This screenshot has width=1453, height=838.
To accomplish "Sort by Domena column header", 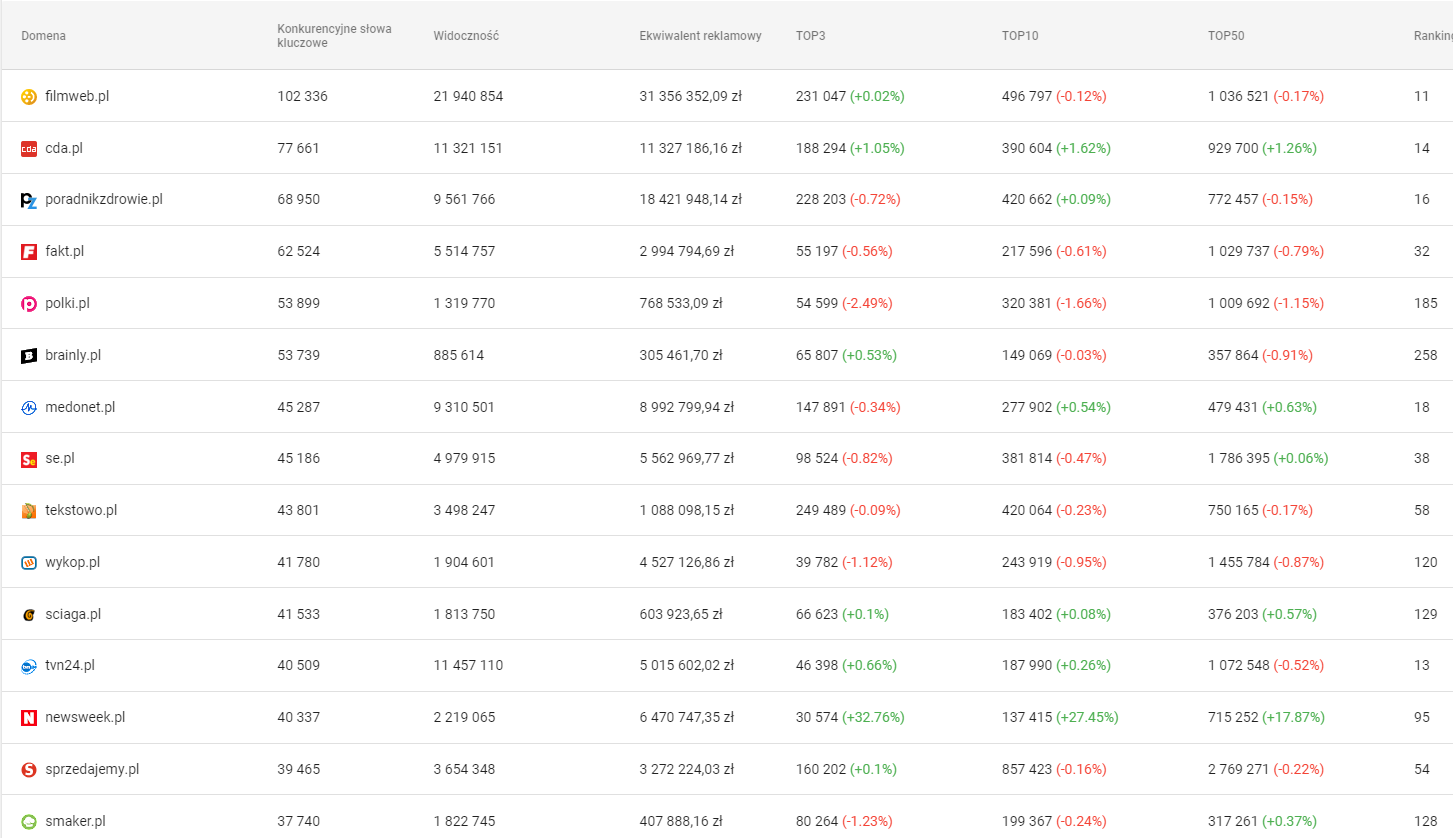I will pos(44,36).
